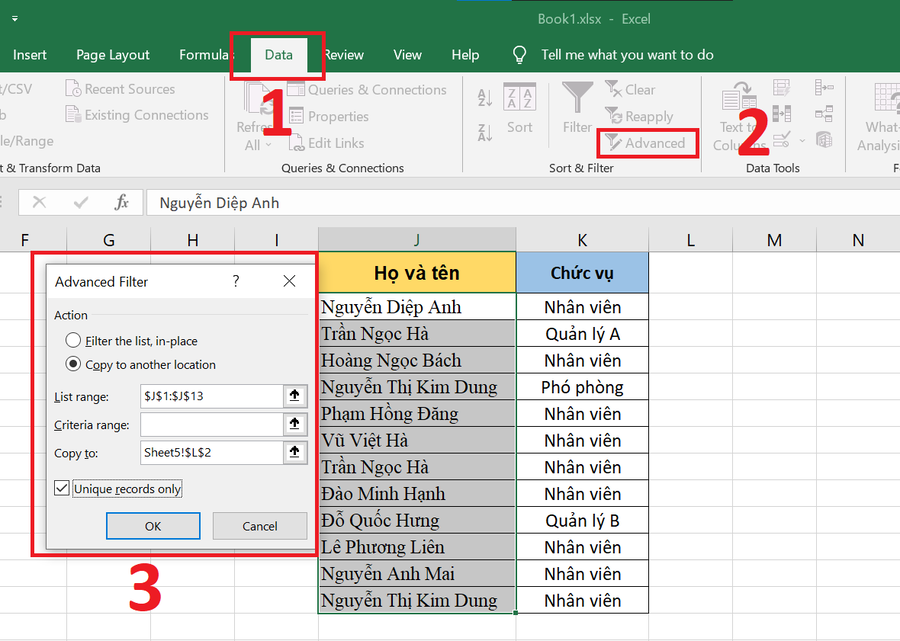Select column J header
Viewport: 900px width, 641px height.
(x=417, y=240)
